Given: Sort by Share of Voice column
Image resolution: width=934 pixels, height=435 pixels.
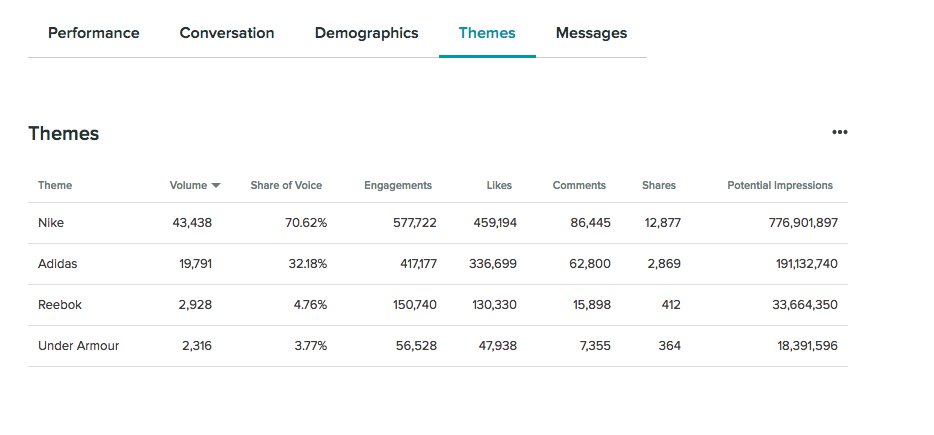Looking at the screenshot, I should [x=286, y=186].
